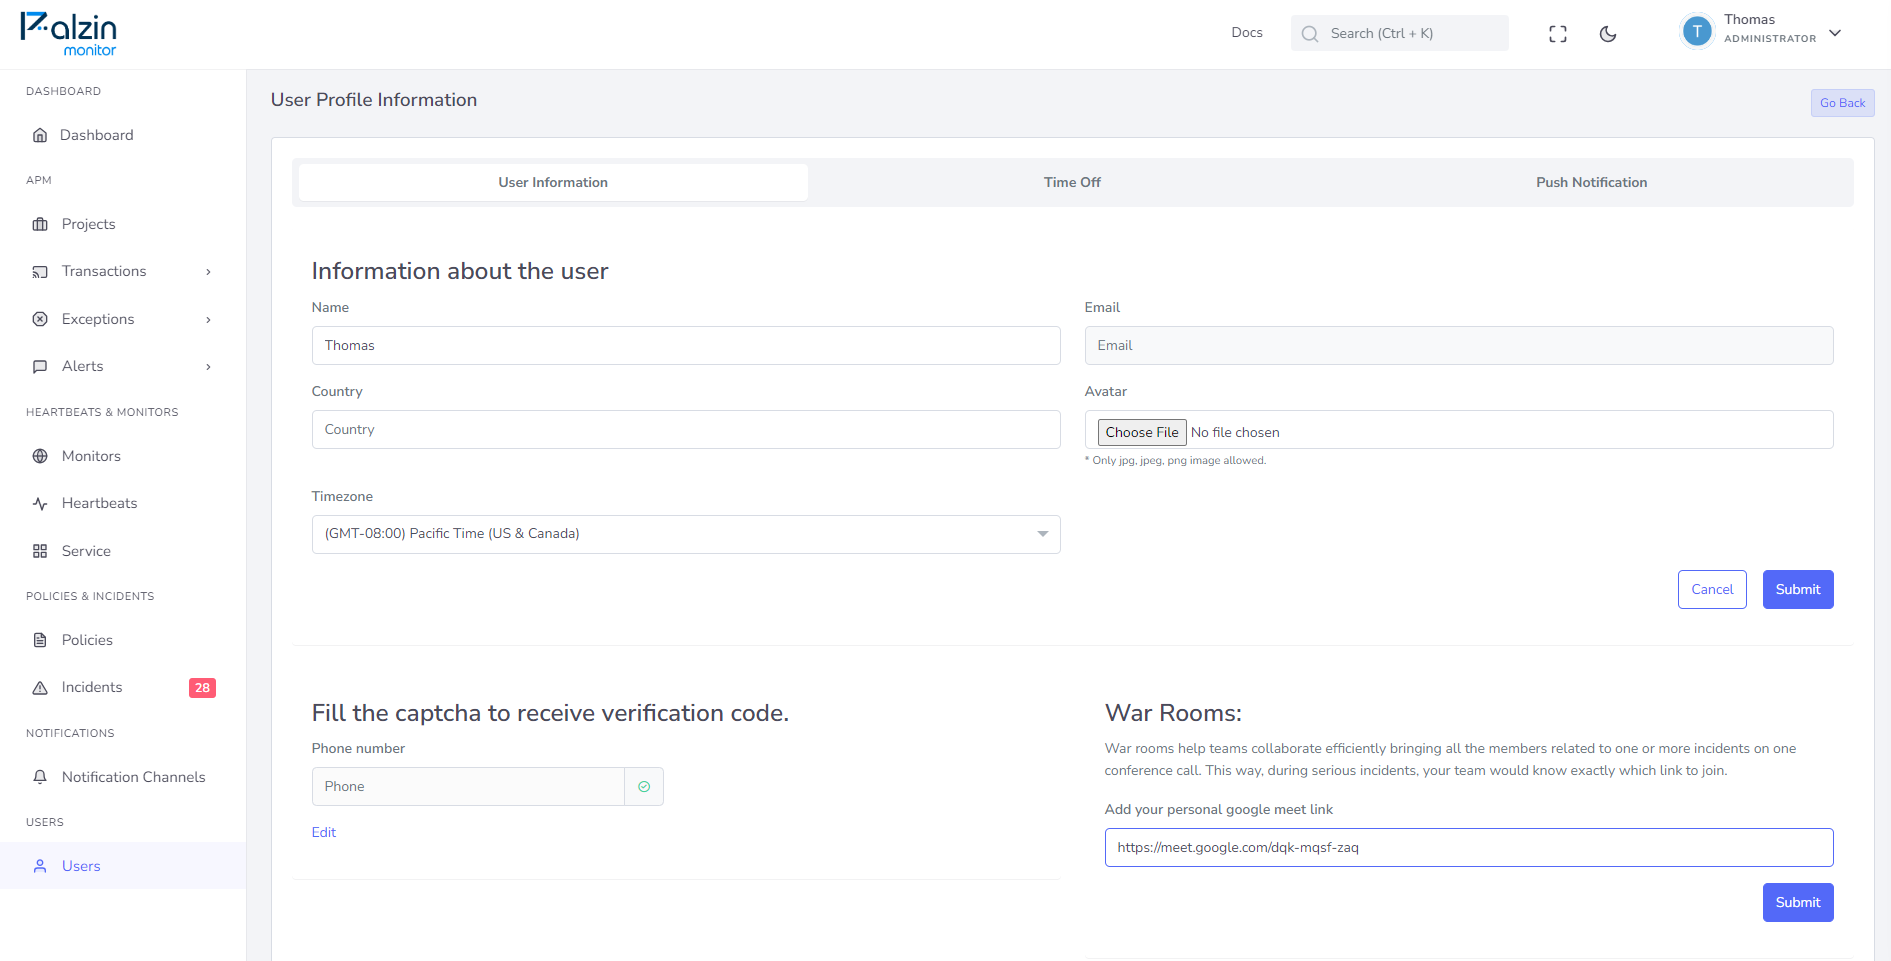Click the Edit phone number link
The width and height of the screenshot is (1891, 961).
324,832
